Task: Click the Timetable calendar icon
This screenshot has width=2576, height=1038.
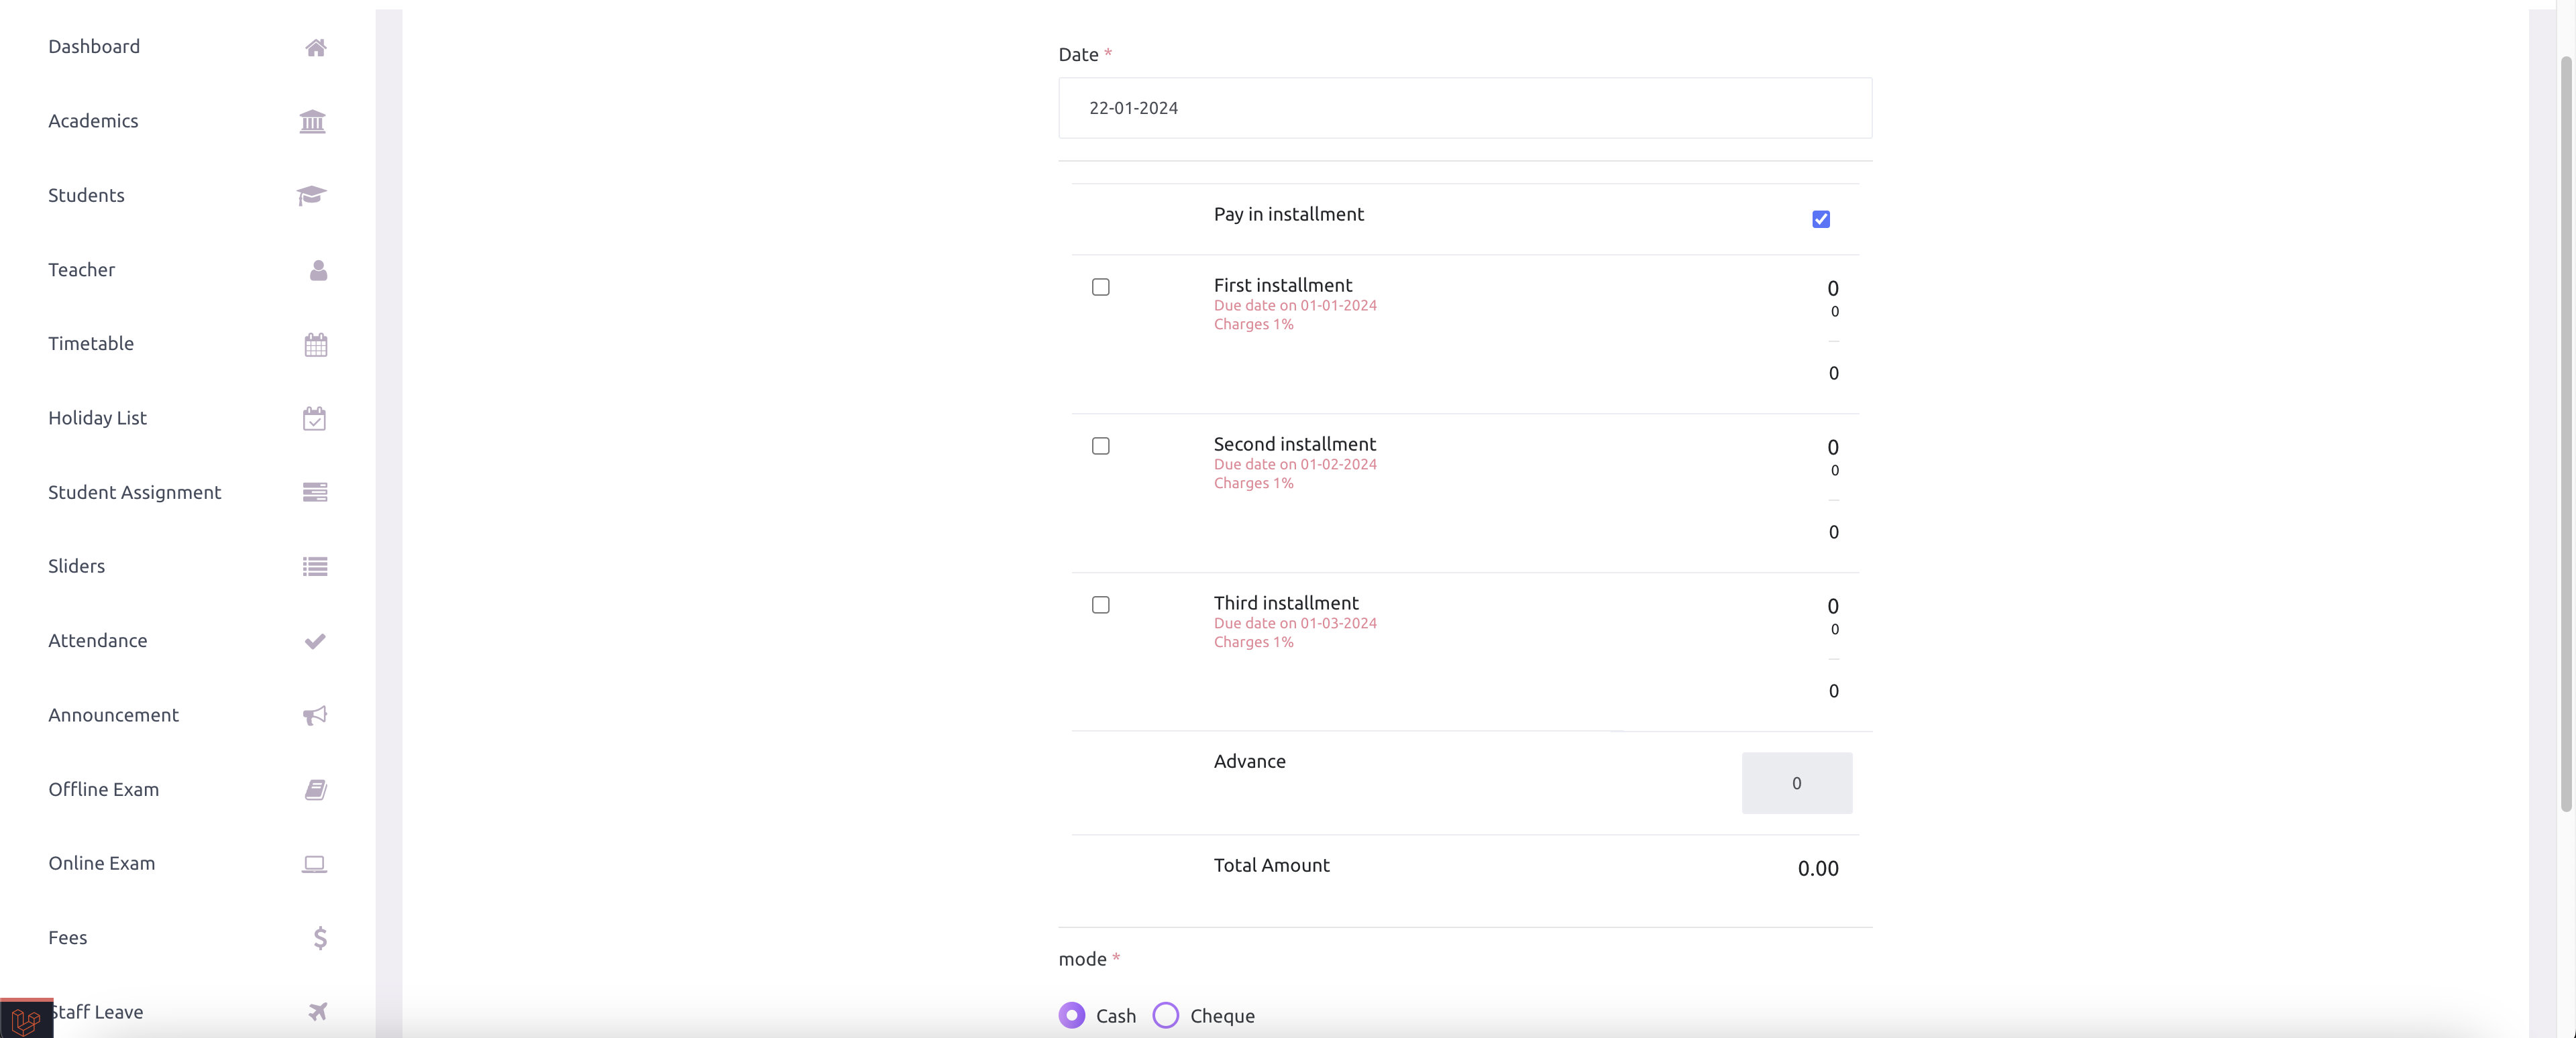Action: tap(314, 344)
